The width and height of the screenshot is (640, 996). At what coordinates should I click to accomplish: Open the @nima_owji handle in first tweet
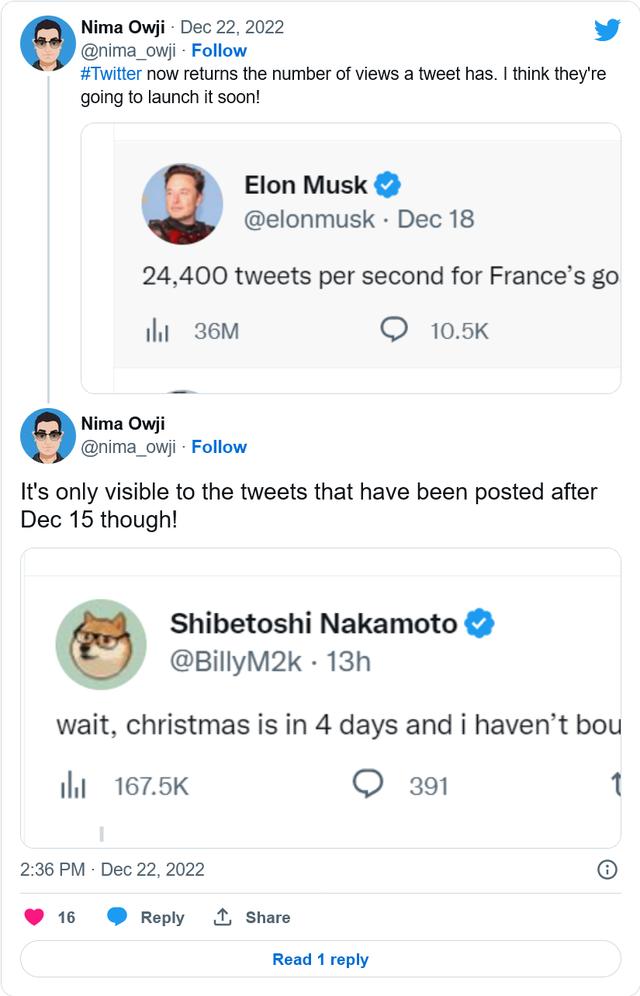click(128, 50)
